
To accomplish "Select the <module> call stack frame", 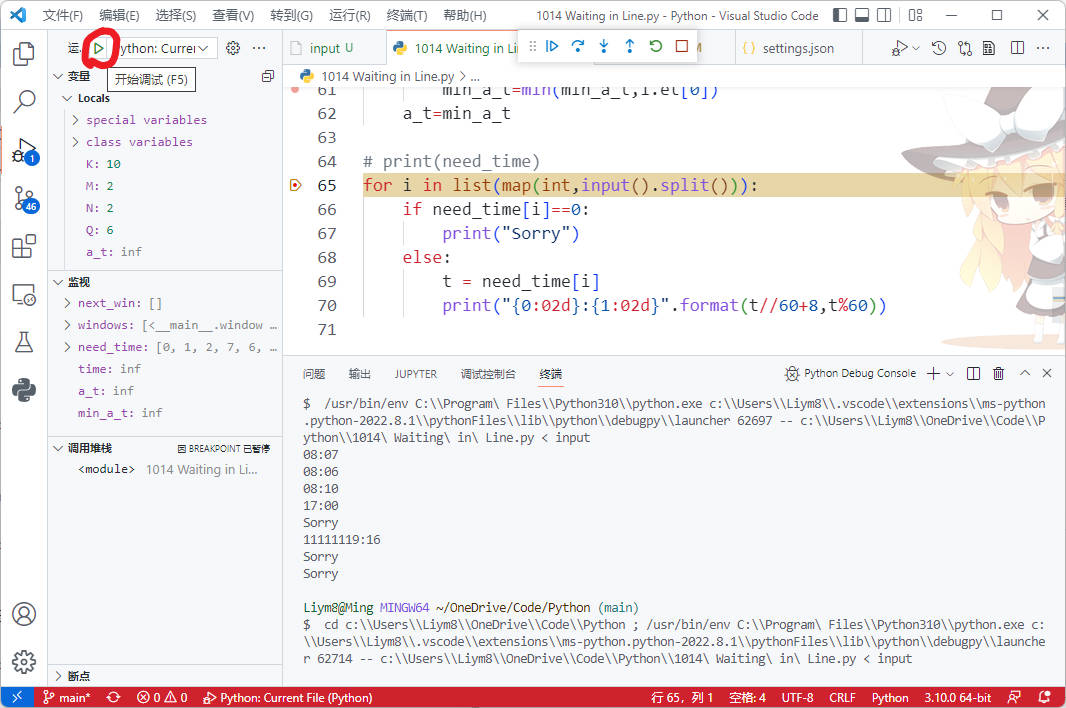I will point(106,469).
